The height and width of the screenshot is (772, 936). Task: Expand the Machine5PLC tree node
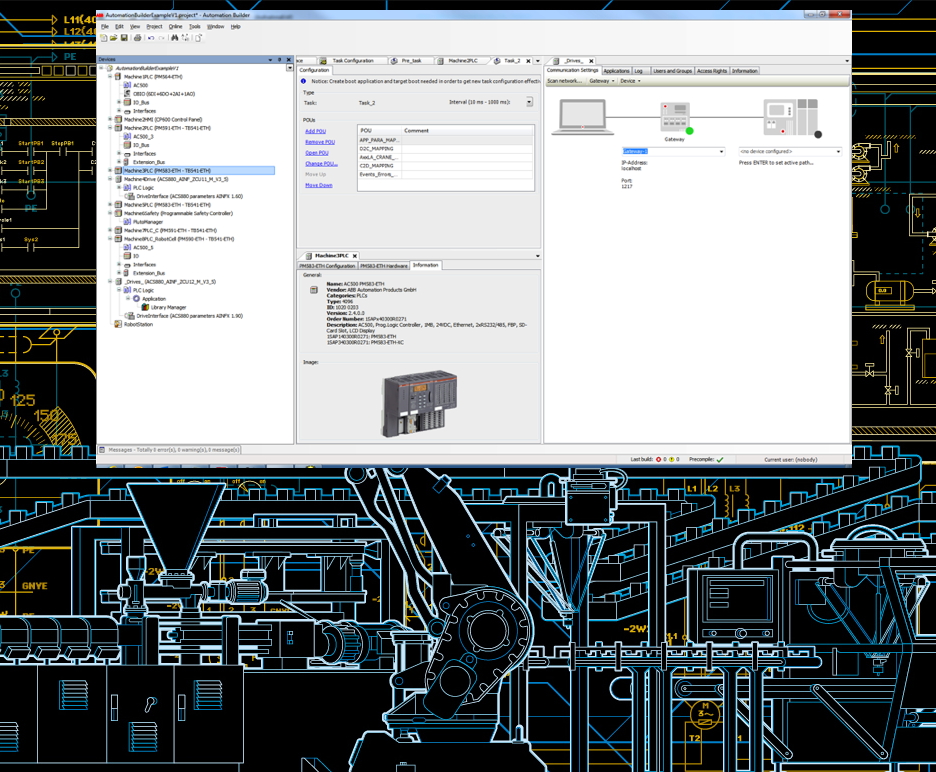(110, 205)
